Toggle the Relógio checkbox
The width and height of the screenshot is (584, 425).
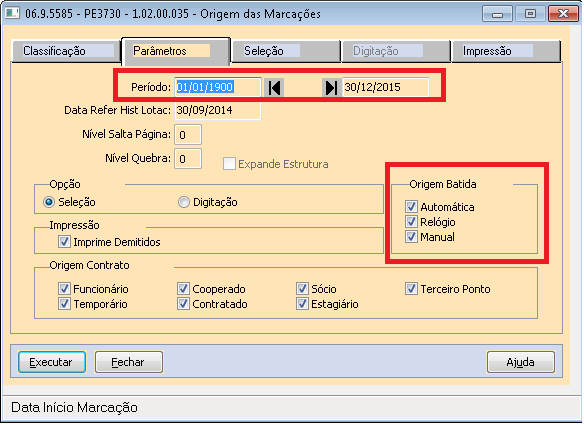pyautogui.click(x=411, y=222)
